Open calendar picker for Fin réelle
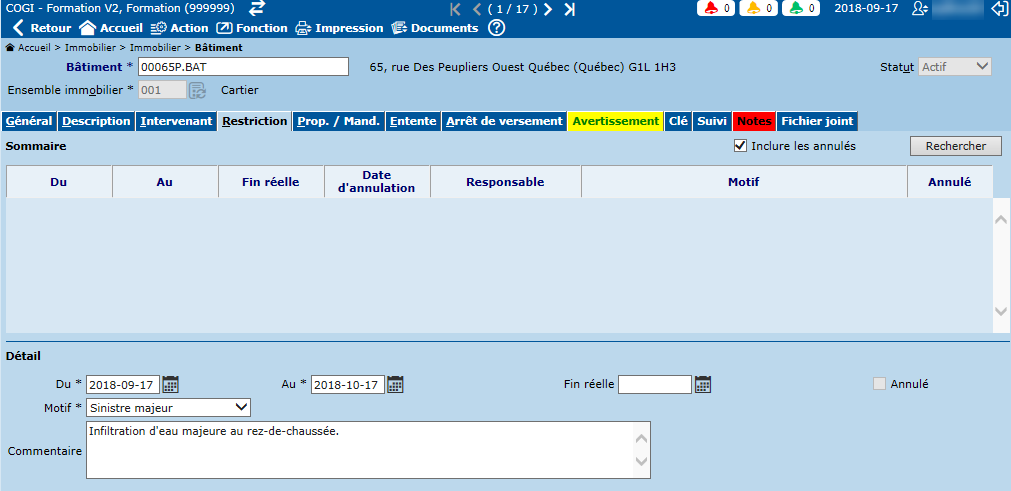Image resolution: width=1011 pixels, height=491 pixels. click(703, 384)
